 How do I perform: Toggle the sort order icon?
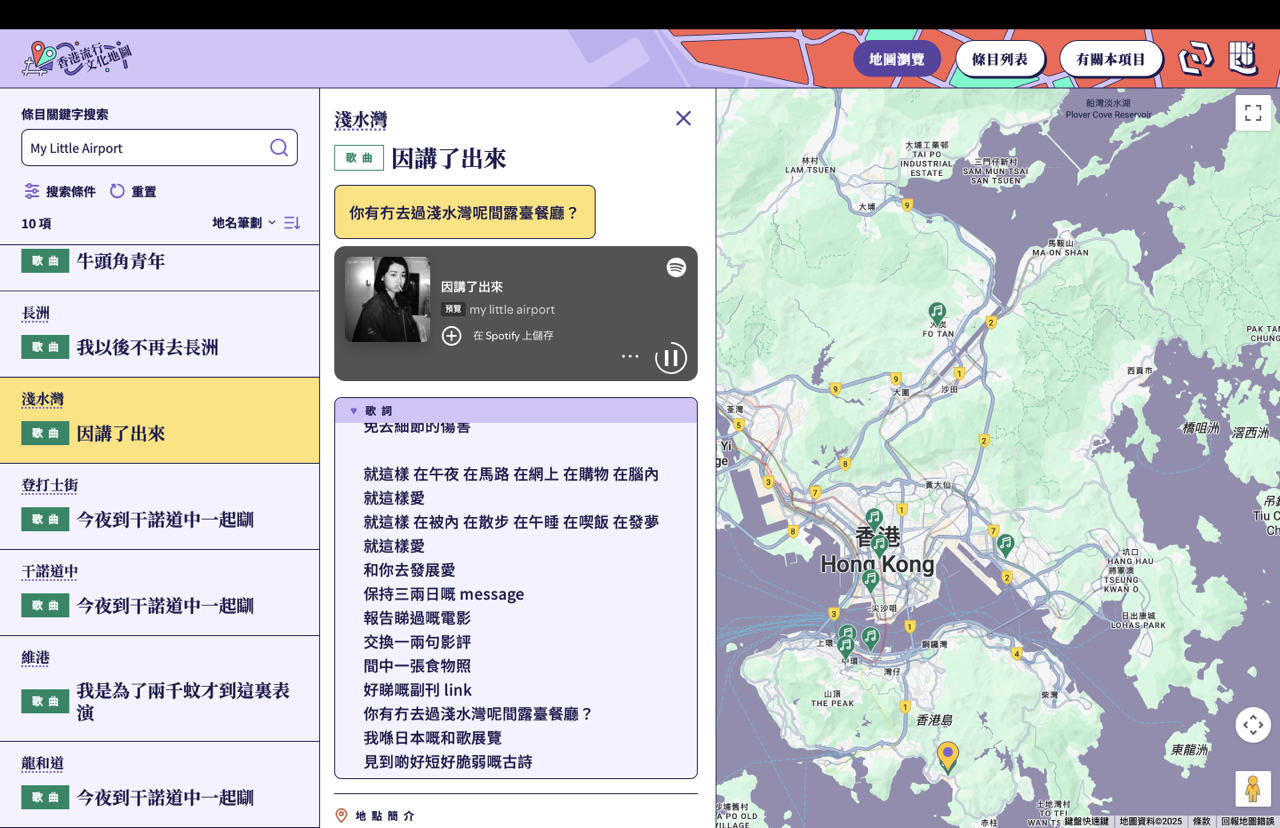292,223
